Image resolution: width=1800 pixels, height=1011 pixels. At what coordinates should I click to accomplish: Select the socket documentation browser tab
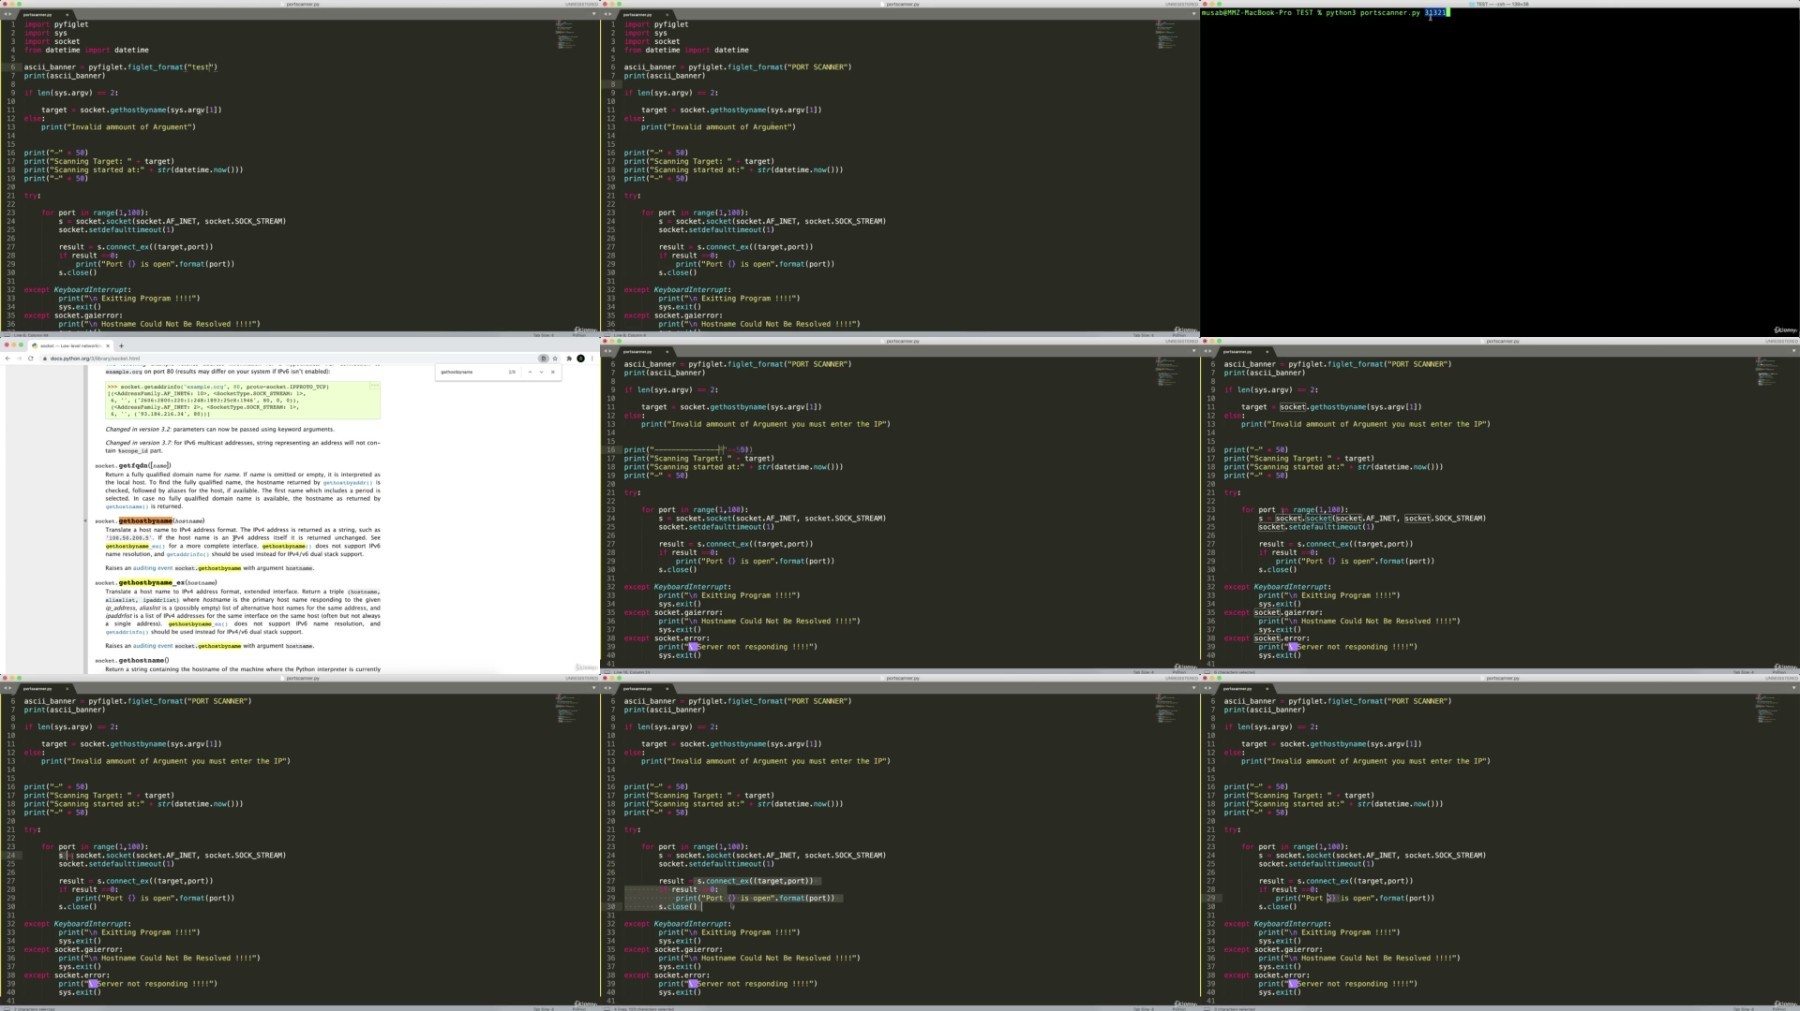click(x=68, y=346)
